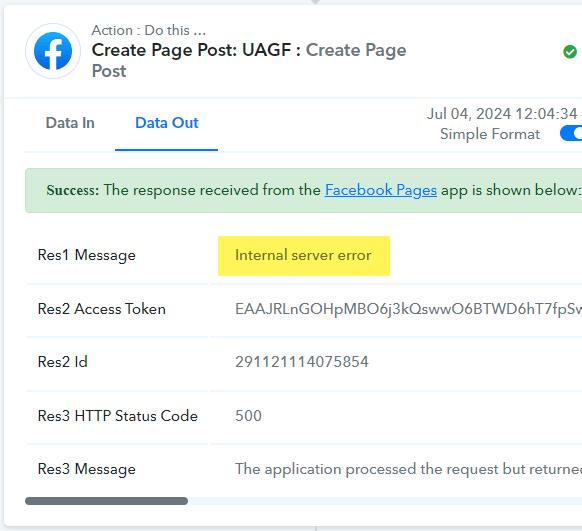Click the Res2 Id number 291121114075854
The width and height of the screenshot is (582, 531).
tap(302, 362)
